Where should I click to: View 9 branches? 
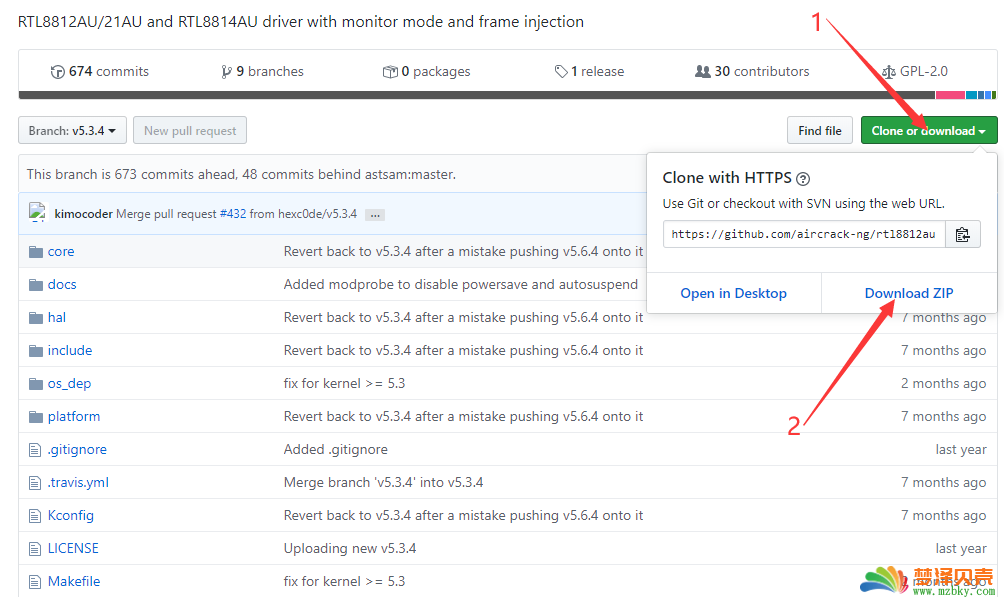pyautogui.click(x=263, y=72)
